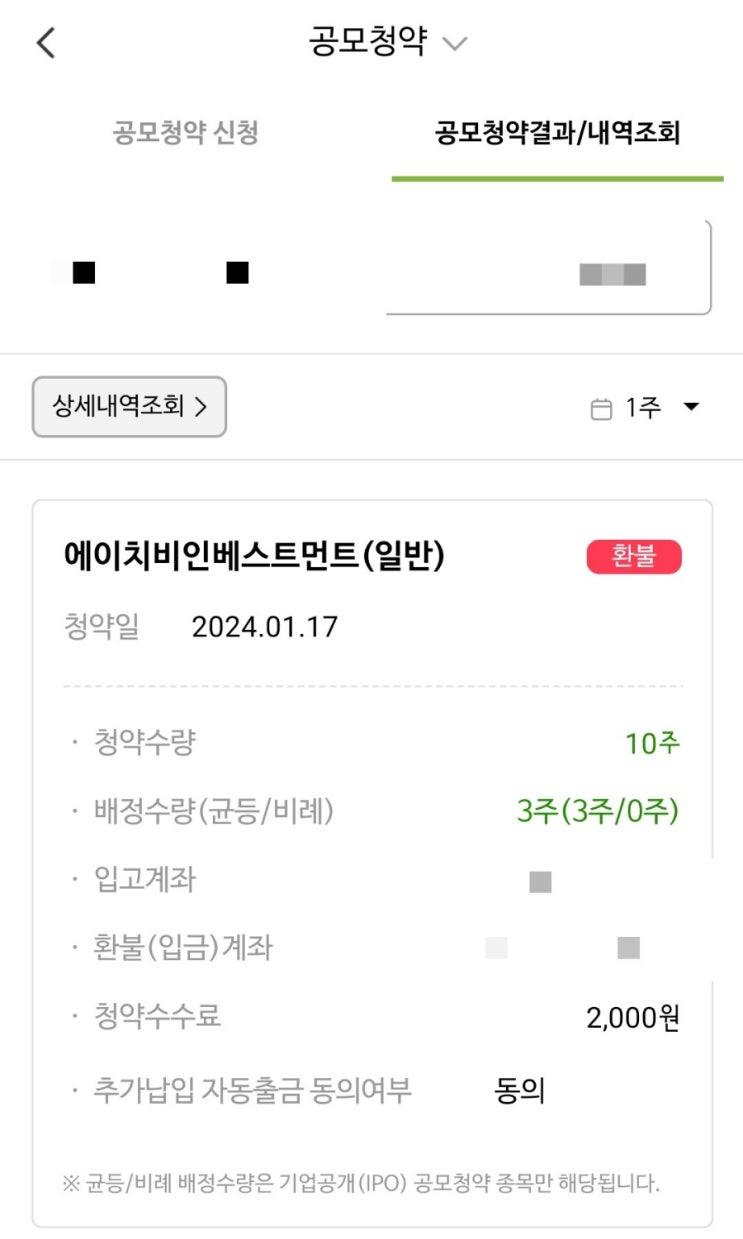The height and width of the screenshot is (1239, 743).
Task: Tap the 청약일 2024.01.17 date
Action: coord(265,627)
